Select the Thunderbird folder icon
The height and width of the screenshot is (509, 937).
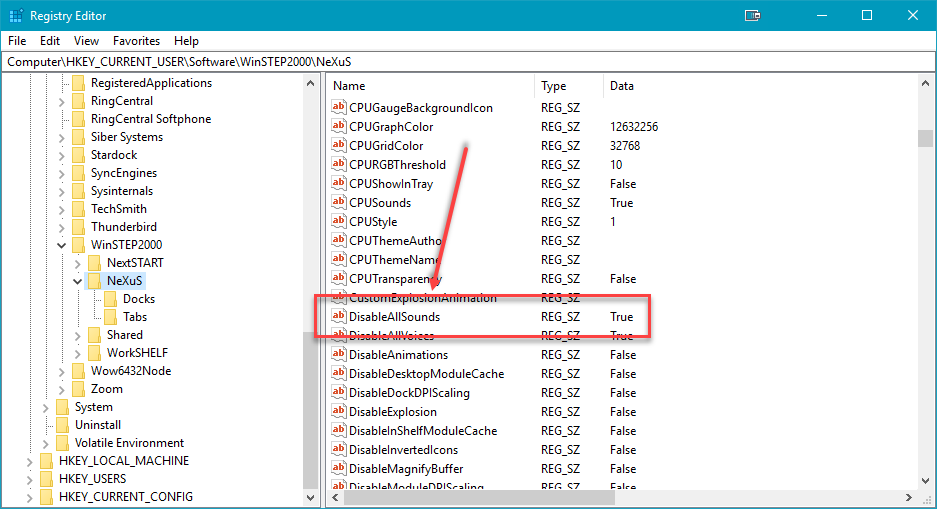pyautogui.click(x=79, y=227)
